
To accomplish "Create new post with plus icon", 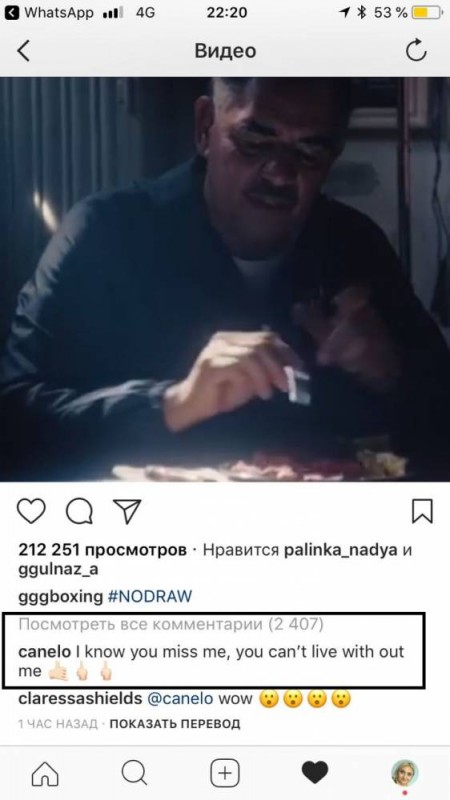I will pos(225,773).
